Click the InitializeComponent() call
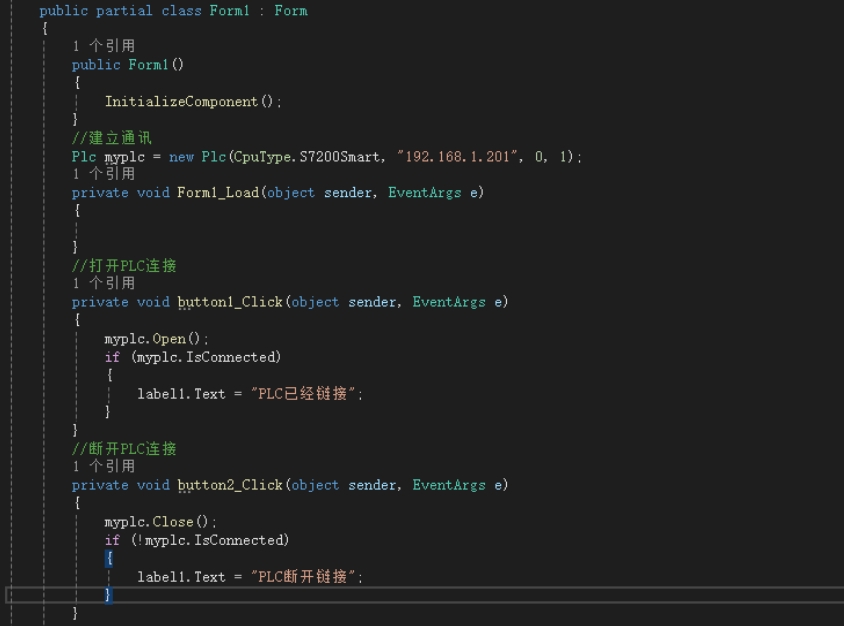The image size is (844, 626). [193, 101]
